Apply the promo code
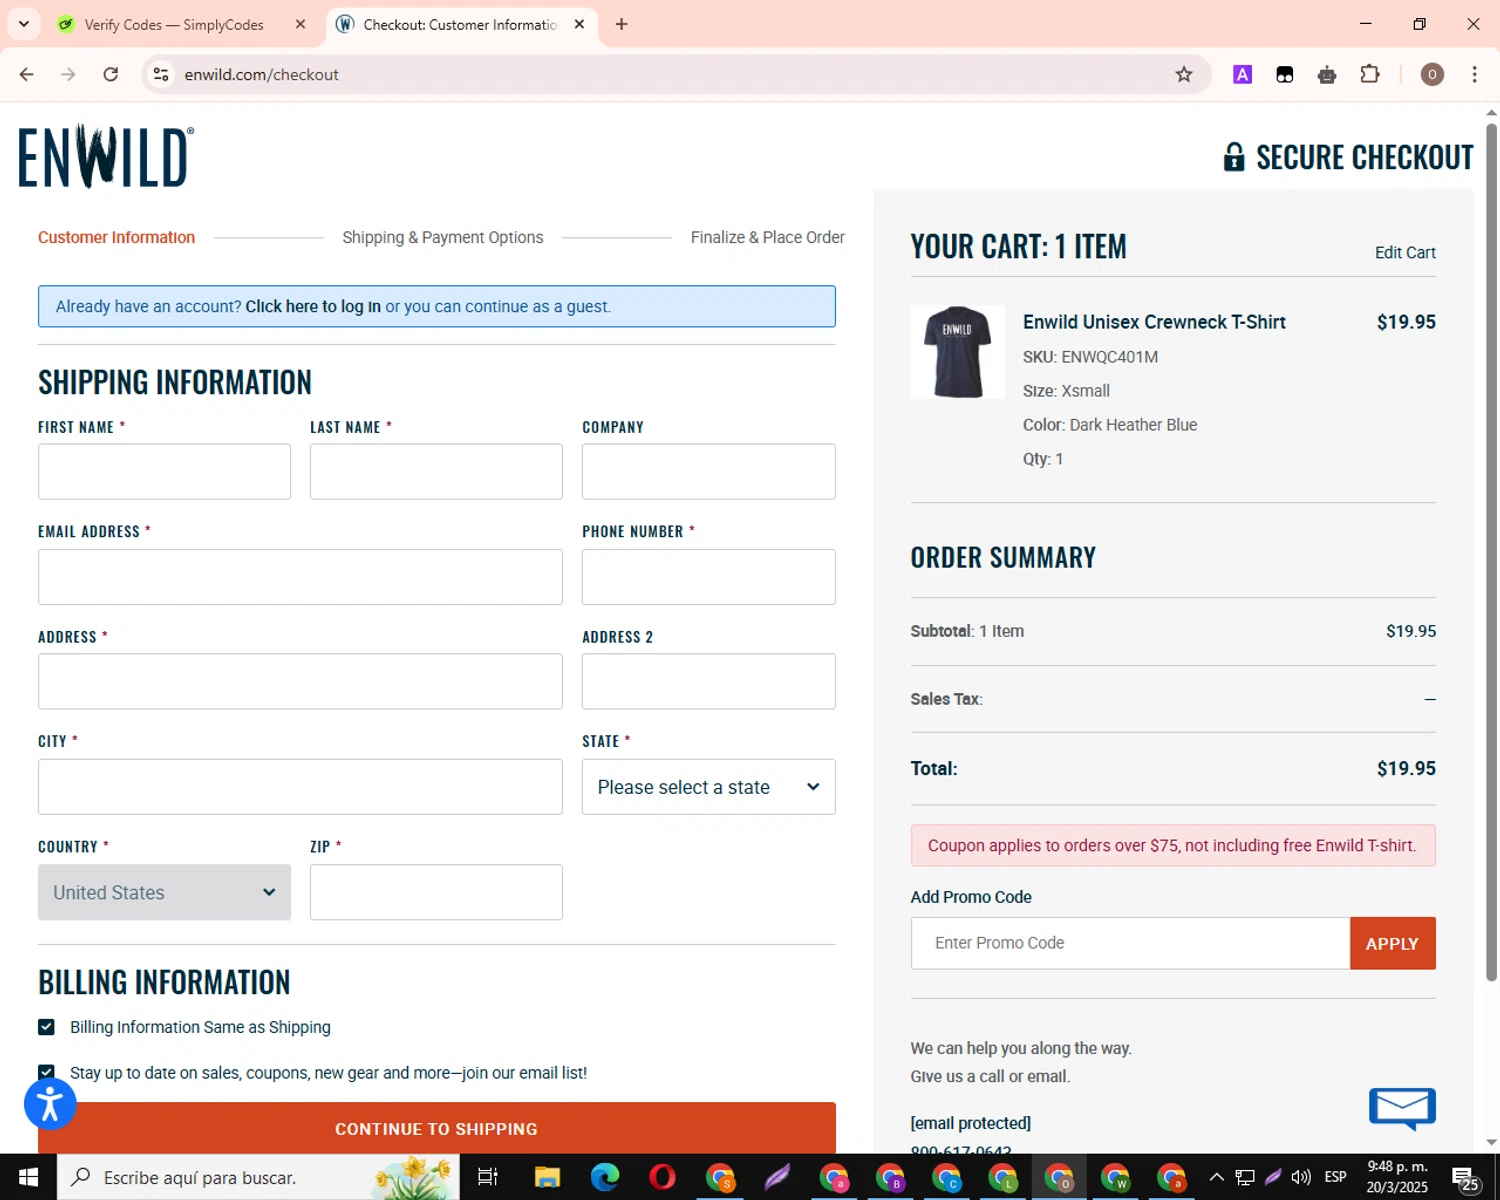 point(1392,943)
